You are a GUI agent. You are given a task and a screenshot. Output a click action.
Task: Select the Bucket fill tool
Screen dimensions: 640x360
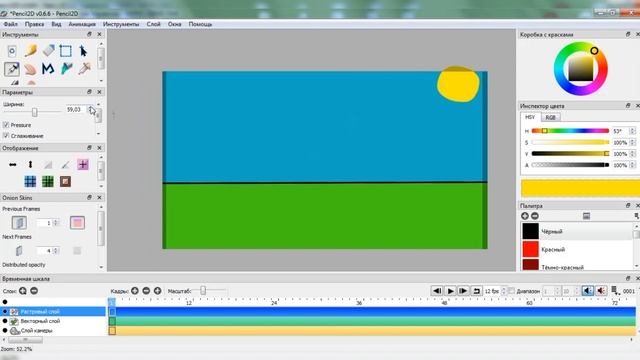(x=84, y=69)
